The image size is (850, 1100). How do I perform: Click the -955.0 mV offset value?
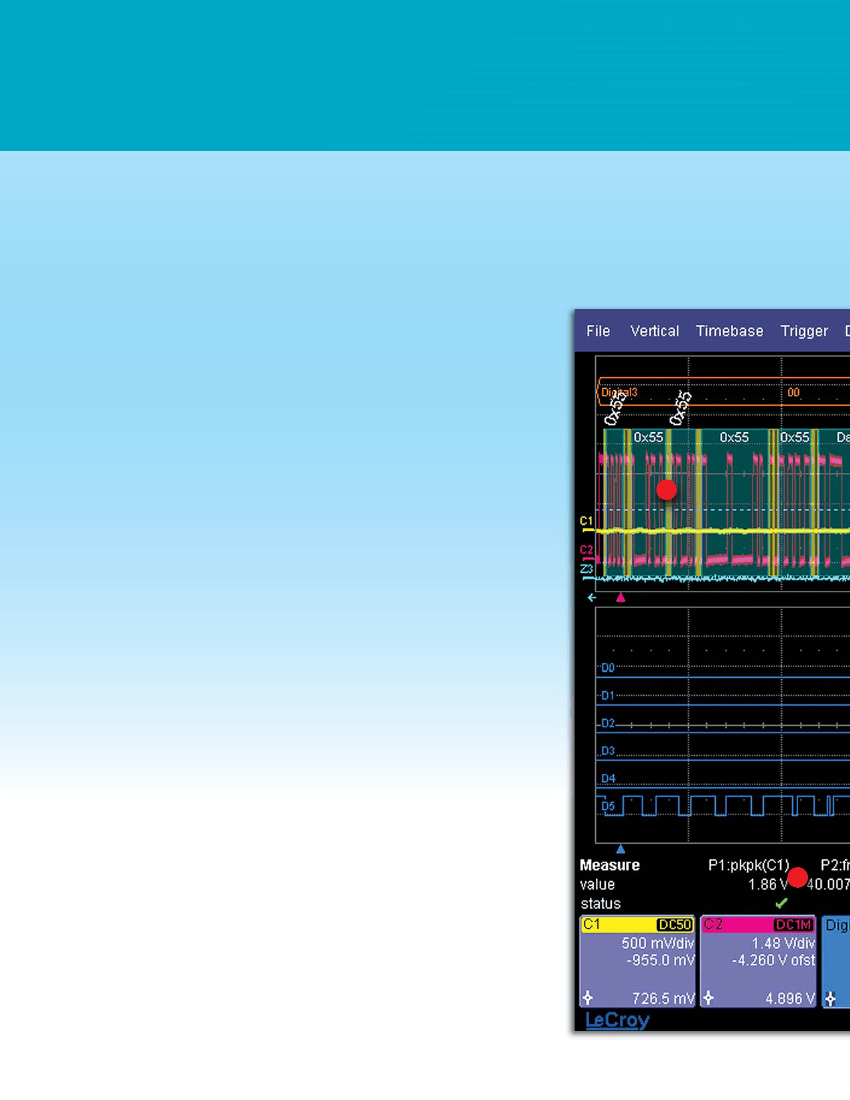[660, 960]
